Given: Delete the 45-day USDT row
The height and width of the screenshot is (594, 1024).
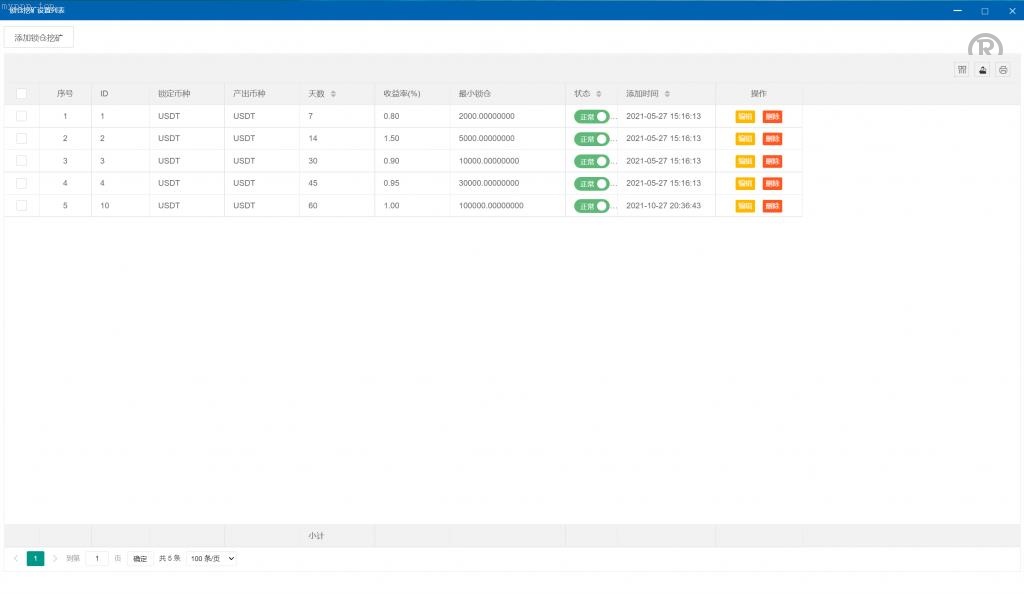Looking at the screenshot, I should tap(772, 184).
